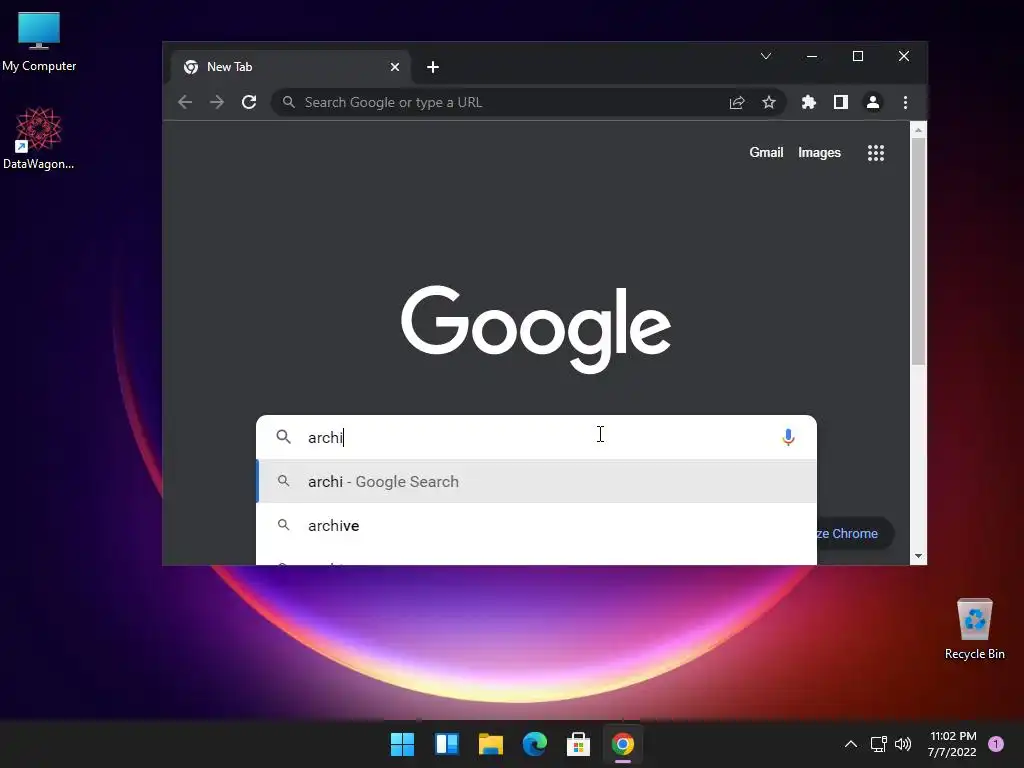Click the vertical scrollbar thumb
Image resolution: width=1024 pixels, height=768 pixels.
pyautogui.click(x=919, y=251)
